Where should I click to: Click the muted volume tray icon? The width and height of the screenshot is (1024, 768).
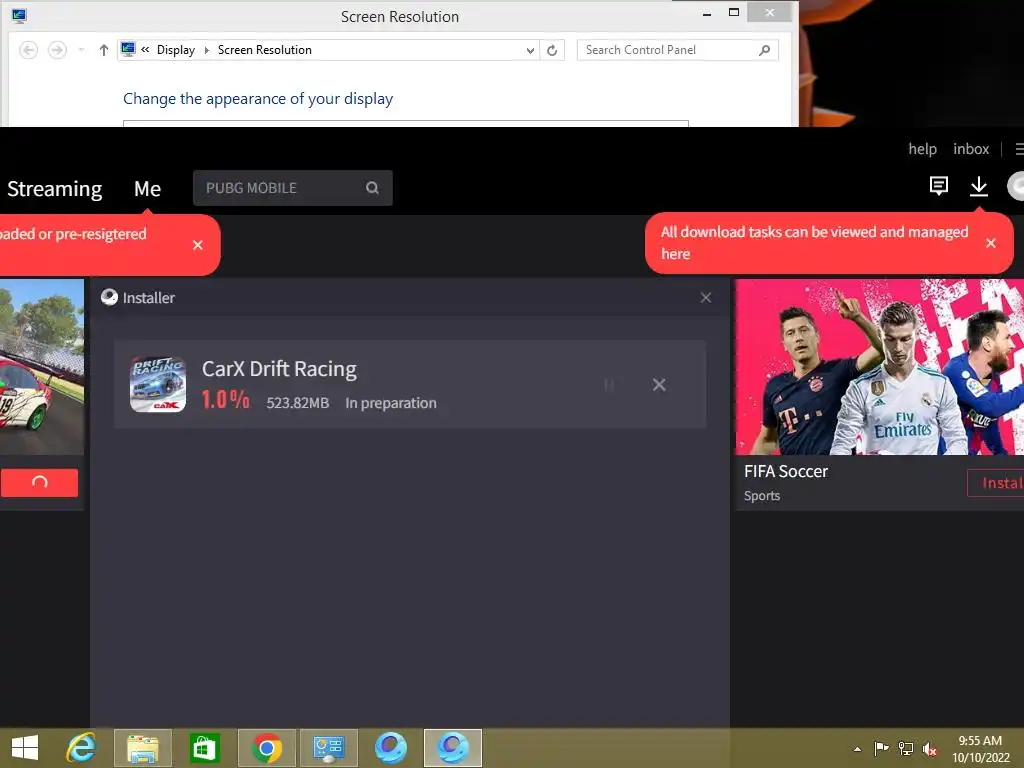(930, 748)
